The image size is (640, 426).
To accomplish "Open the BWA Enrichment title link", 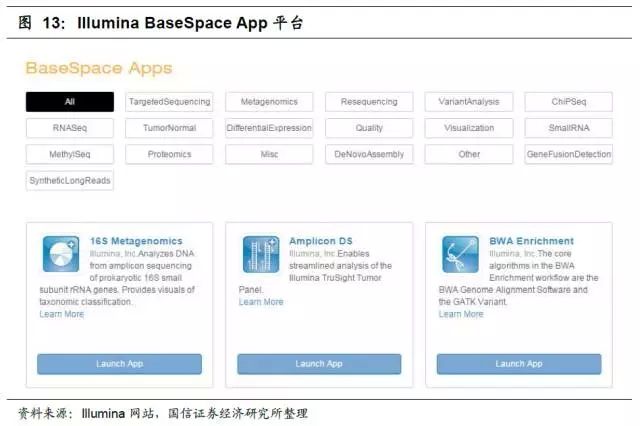I will point(531,241).
